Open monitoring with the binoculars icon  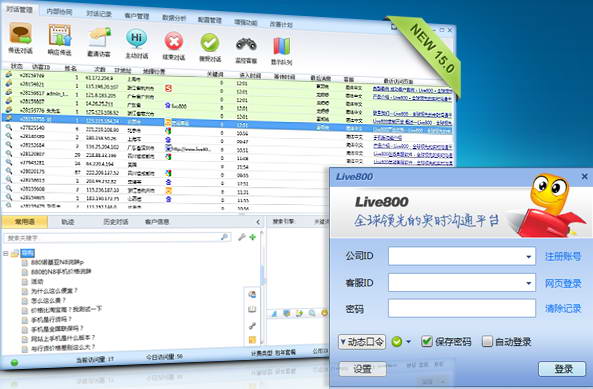coord(246,45)
